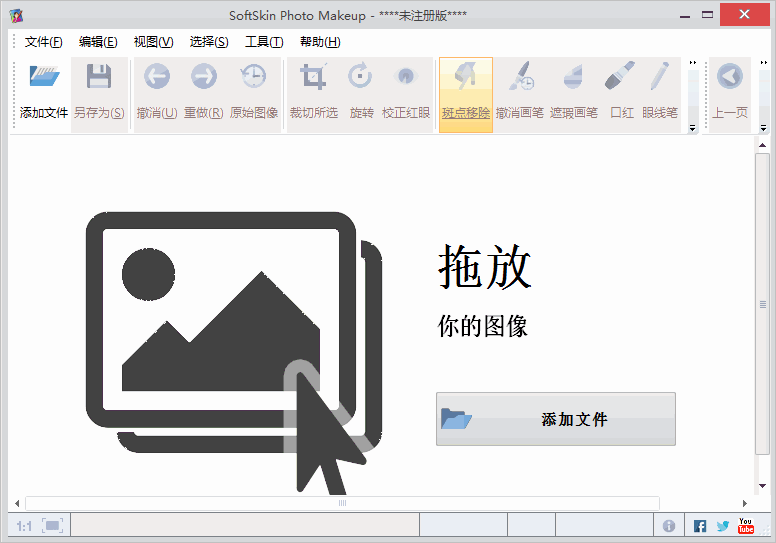Open the Facebook icon link
Viewport: 776px width, 543px height.
(x=700, y=526)
